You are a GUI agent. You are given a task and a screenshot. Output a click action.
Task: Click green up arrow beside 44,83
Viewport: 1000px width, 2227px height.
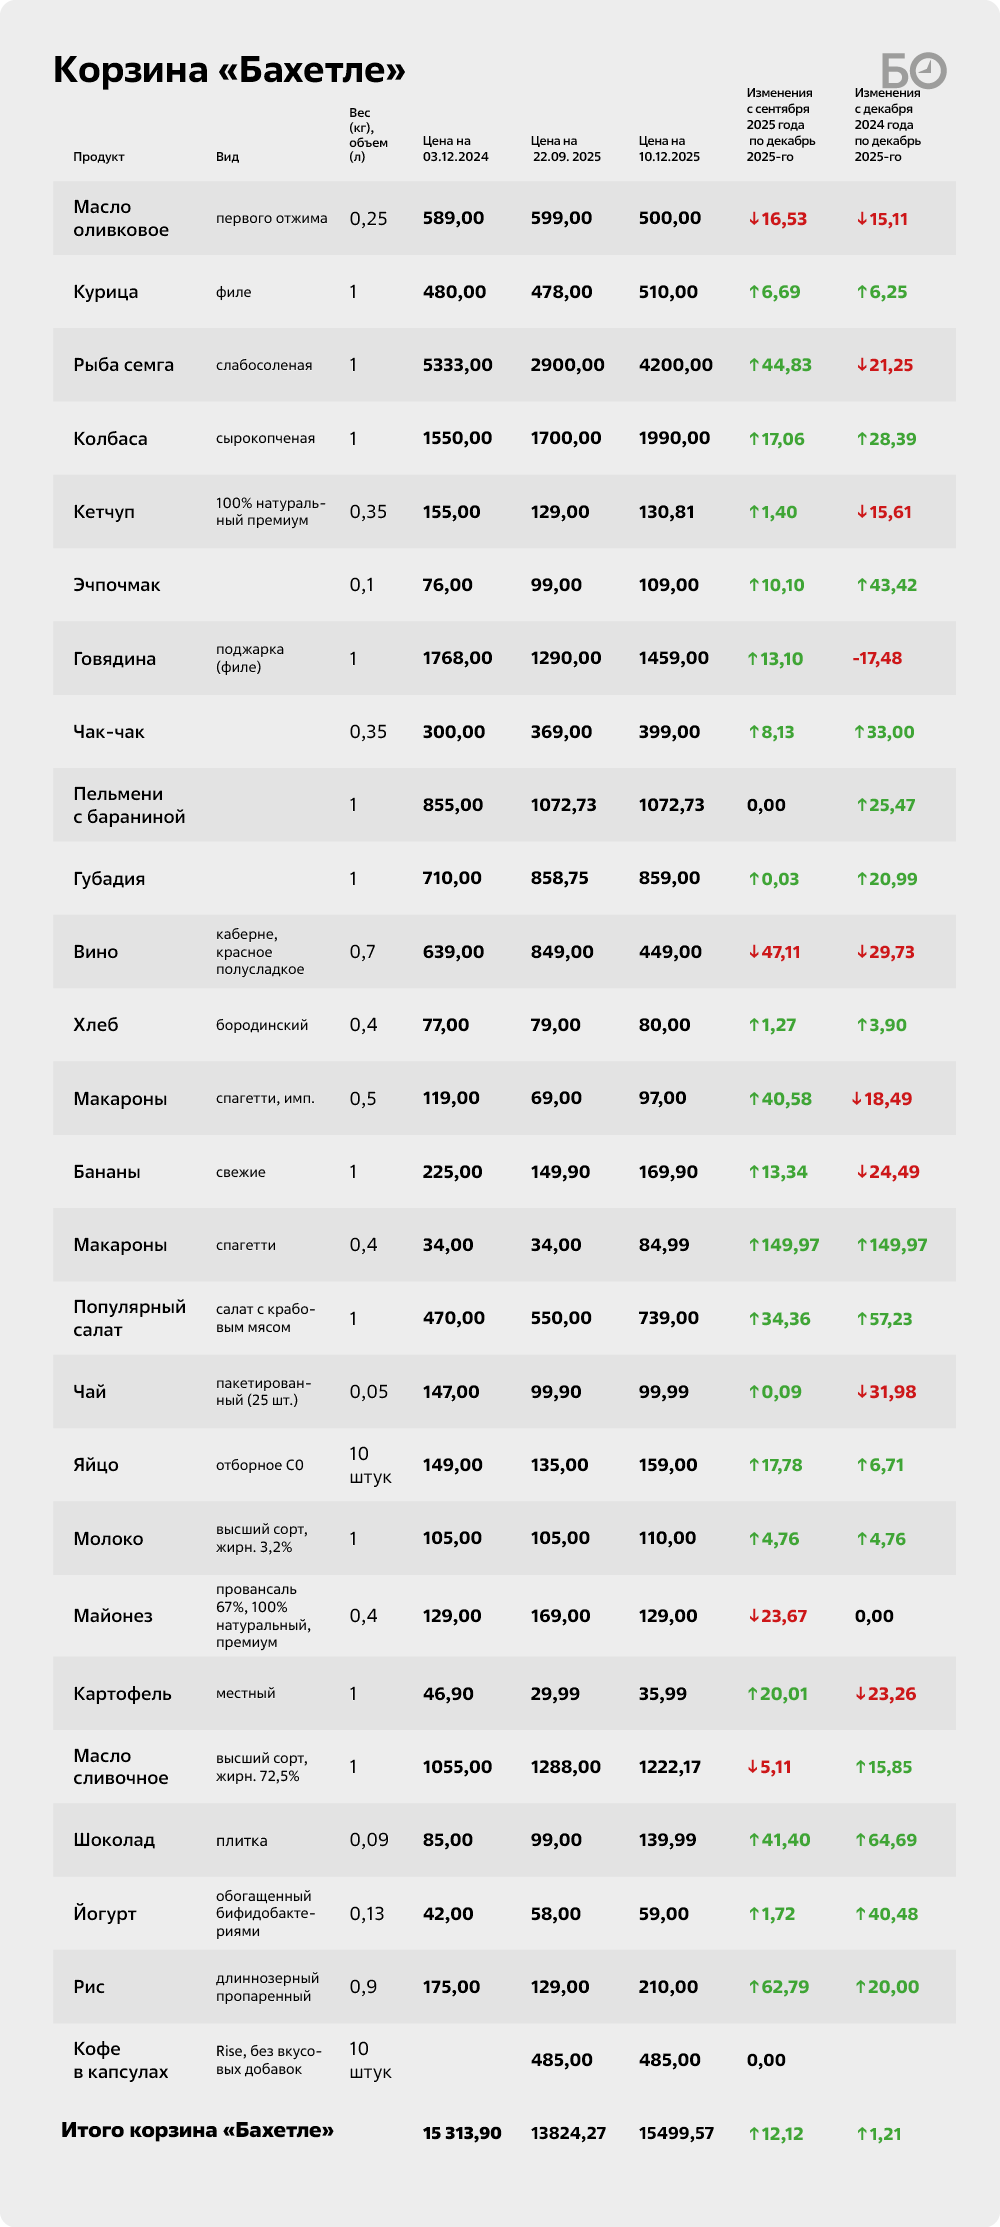754,365
